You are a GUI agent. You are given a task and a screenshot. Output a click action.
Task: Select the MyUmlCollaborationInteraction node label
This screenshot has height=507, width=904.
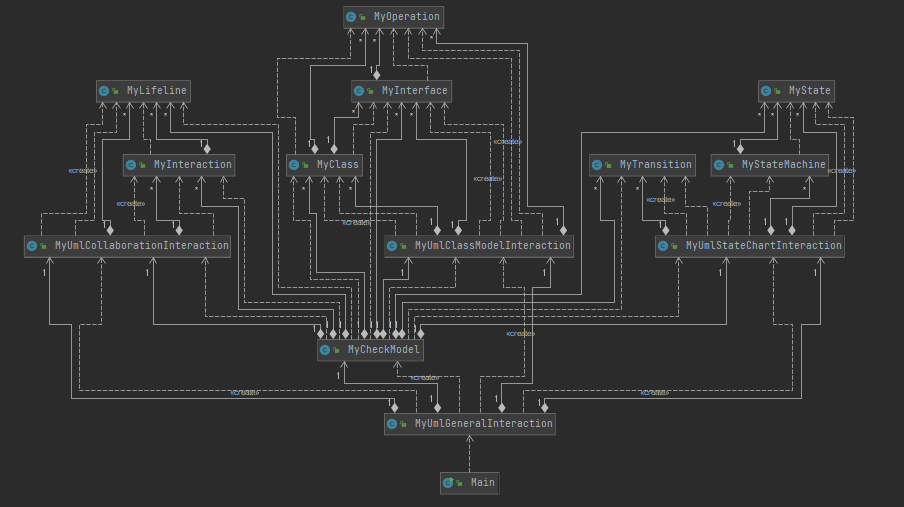pos(142,246)
